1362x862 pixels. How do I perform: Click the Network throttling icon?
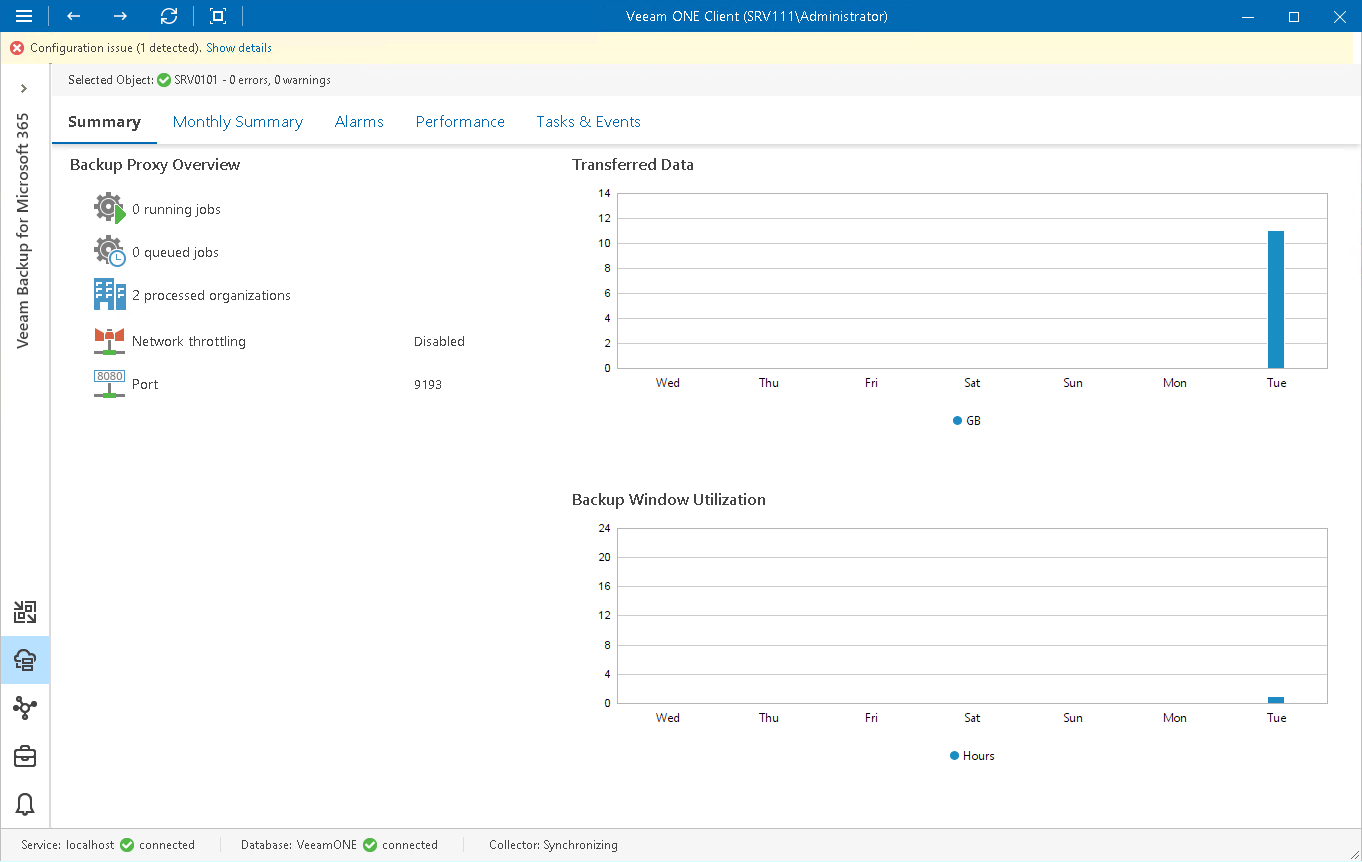pyautogui.click(x=109, y=341)
